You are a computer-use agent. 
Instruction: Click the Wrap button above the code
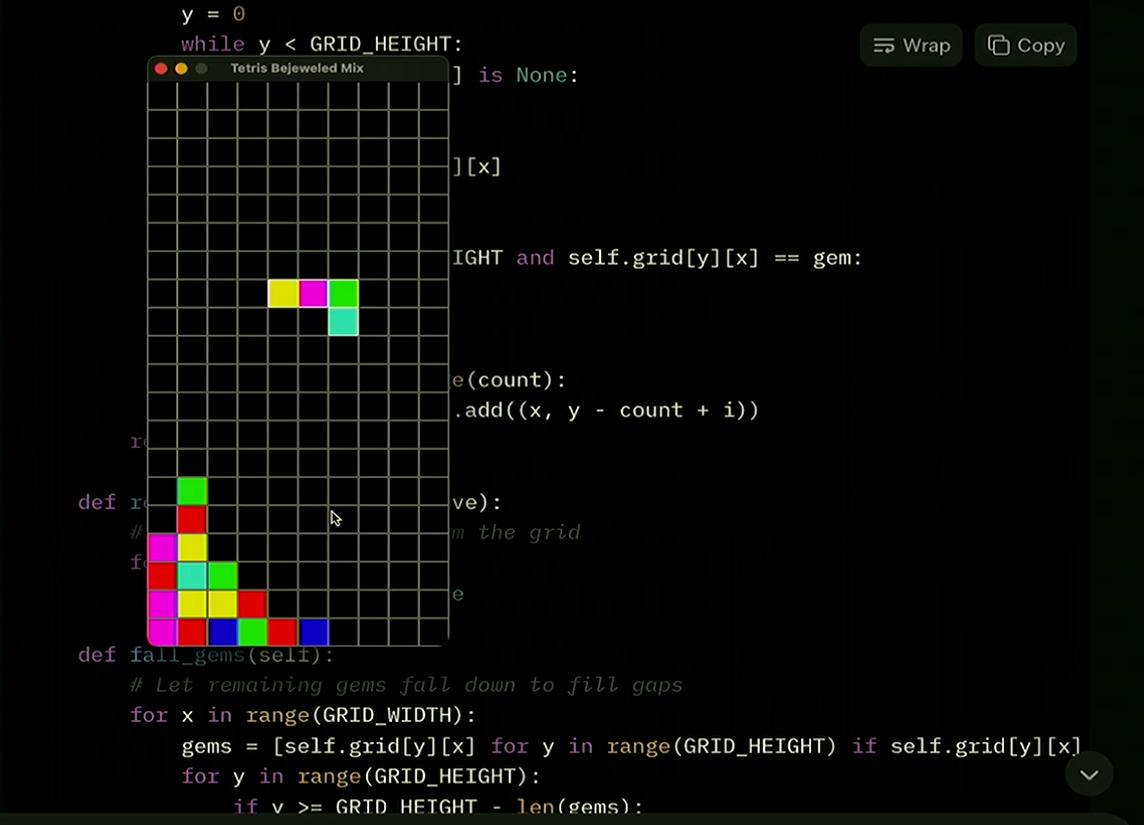[911, 45]
